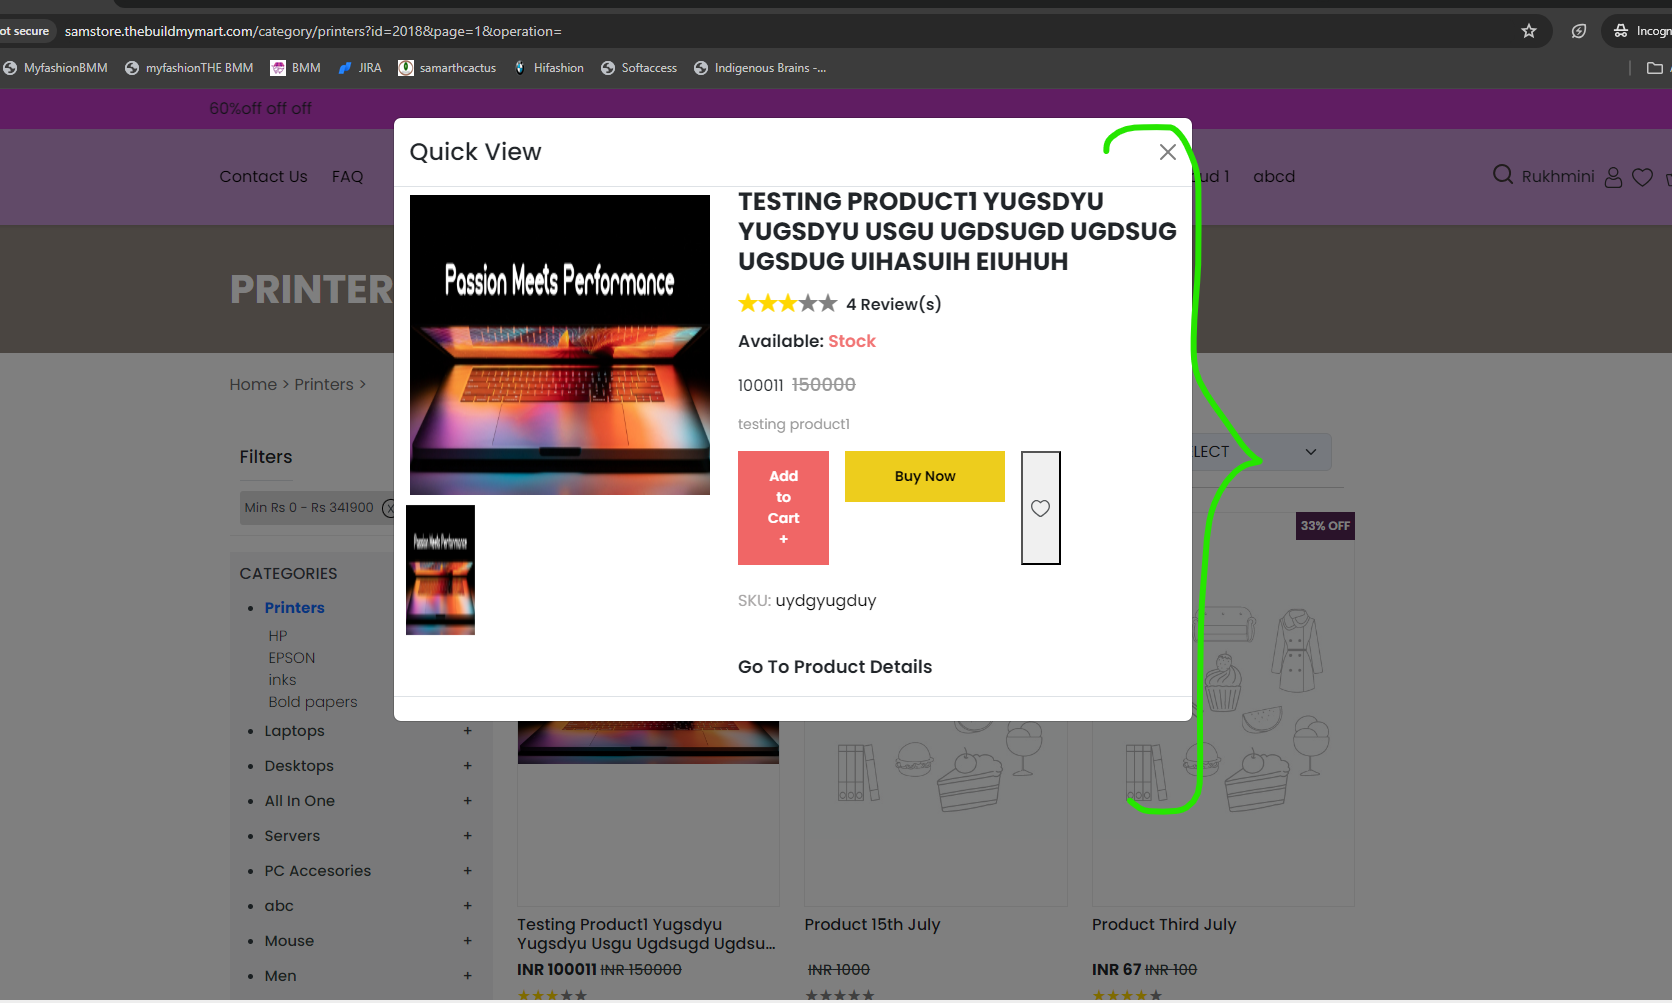Open the sort select dropdown
Image resolution: width=1672 pixels, height=1003 pixels.
[x=1262, y=452]
